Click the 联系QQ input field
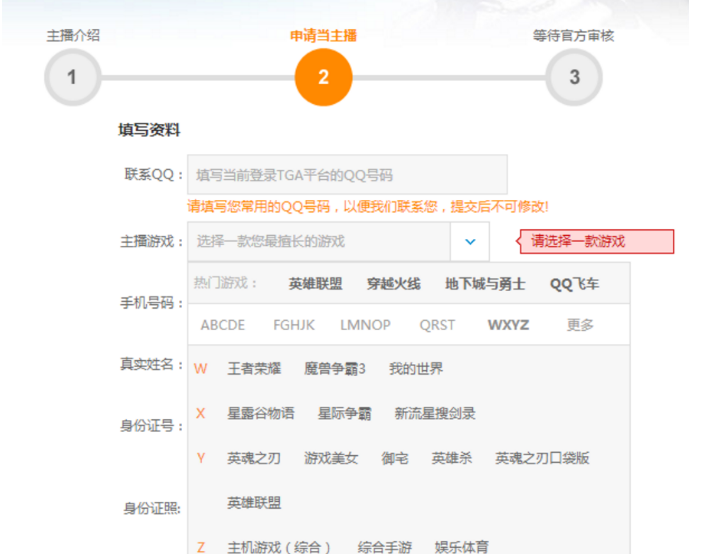701x560 pixels. coord(347,174)
